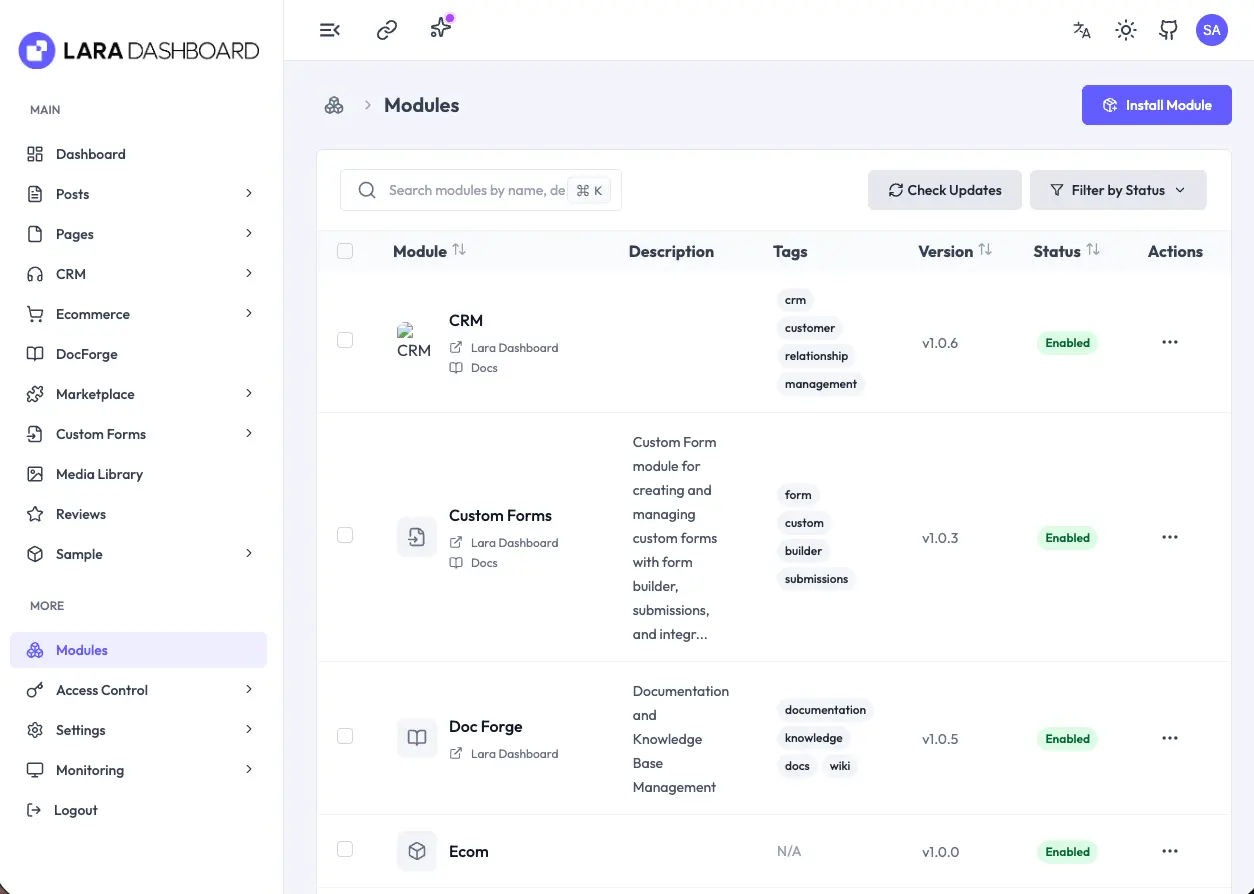Open Lara Dashboard link under CRM
This screenshot has height=894, width=1254.
coord(514,348)
